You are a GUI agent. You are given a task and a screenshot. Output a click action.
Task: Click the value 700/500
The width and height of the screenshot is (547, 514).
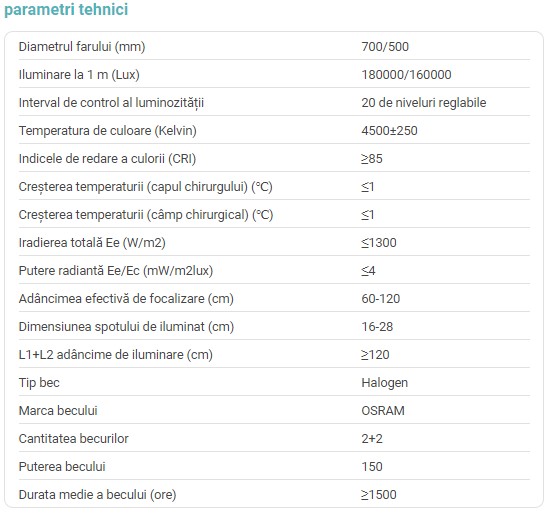coord(385,47)
